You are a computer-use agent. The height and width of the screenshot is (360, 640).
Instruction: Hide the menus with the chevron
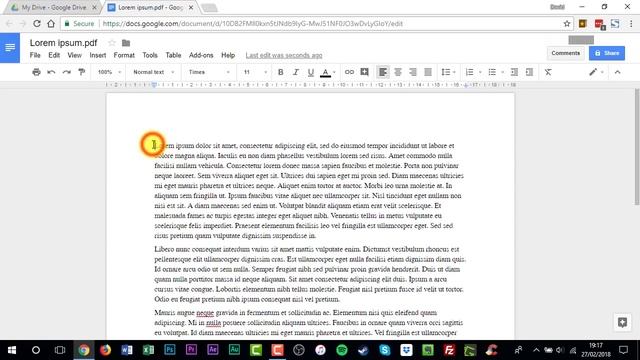(618, 72)
